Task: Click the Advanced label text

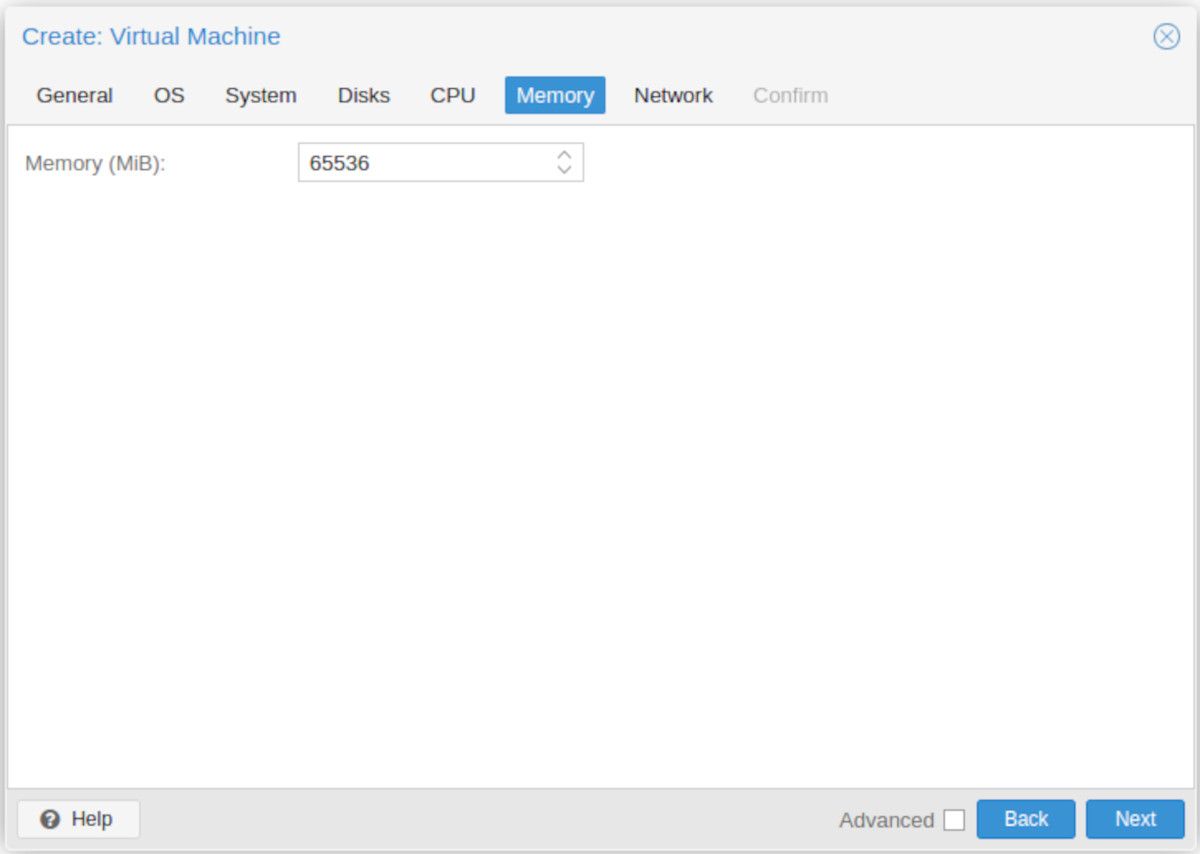Action: pyautogui.click(x=886, y=820)
